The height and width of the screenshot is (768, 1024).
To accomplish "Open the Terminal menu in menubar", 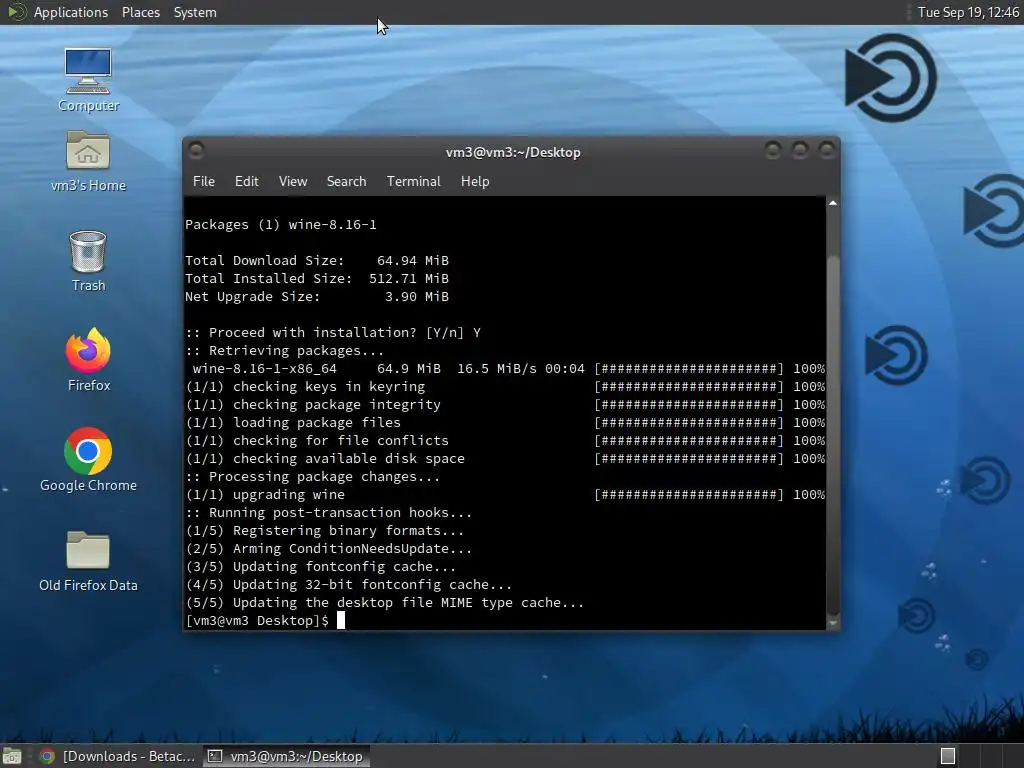I will point(413,182).
